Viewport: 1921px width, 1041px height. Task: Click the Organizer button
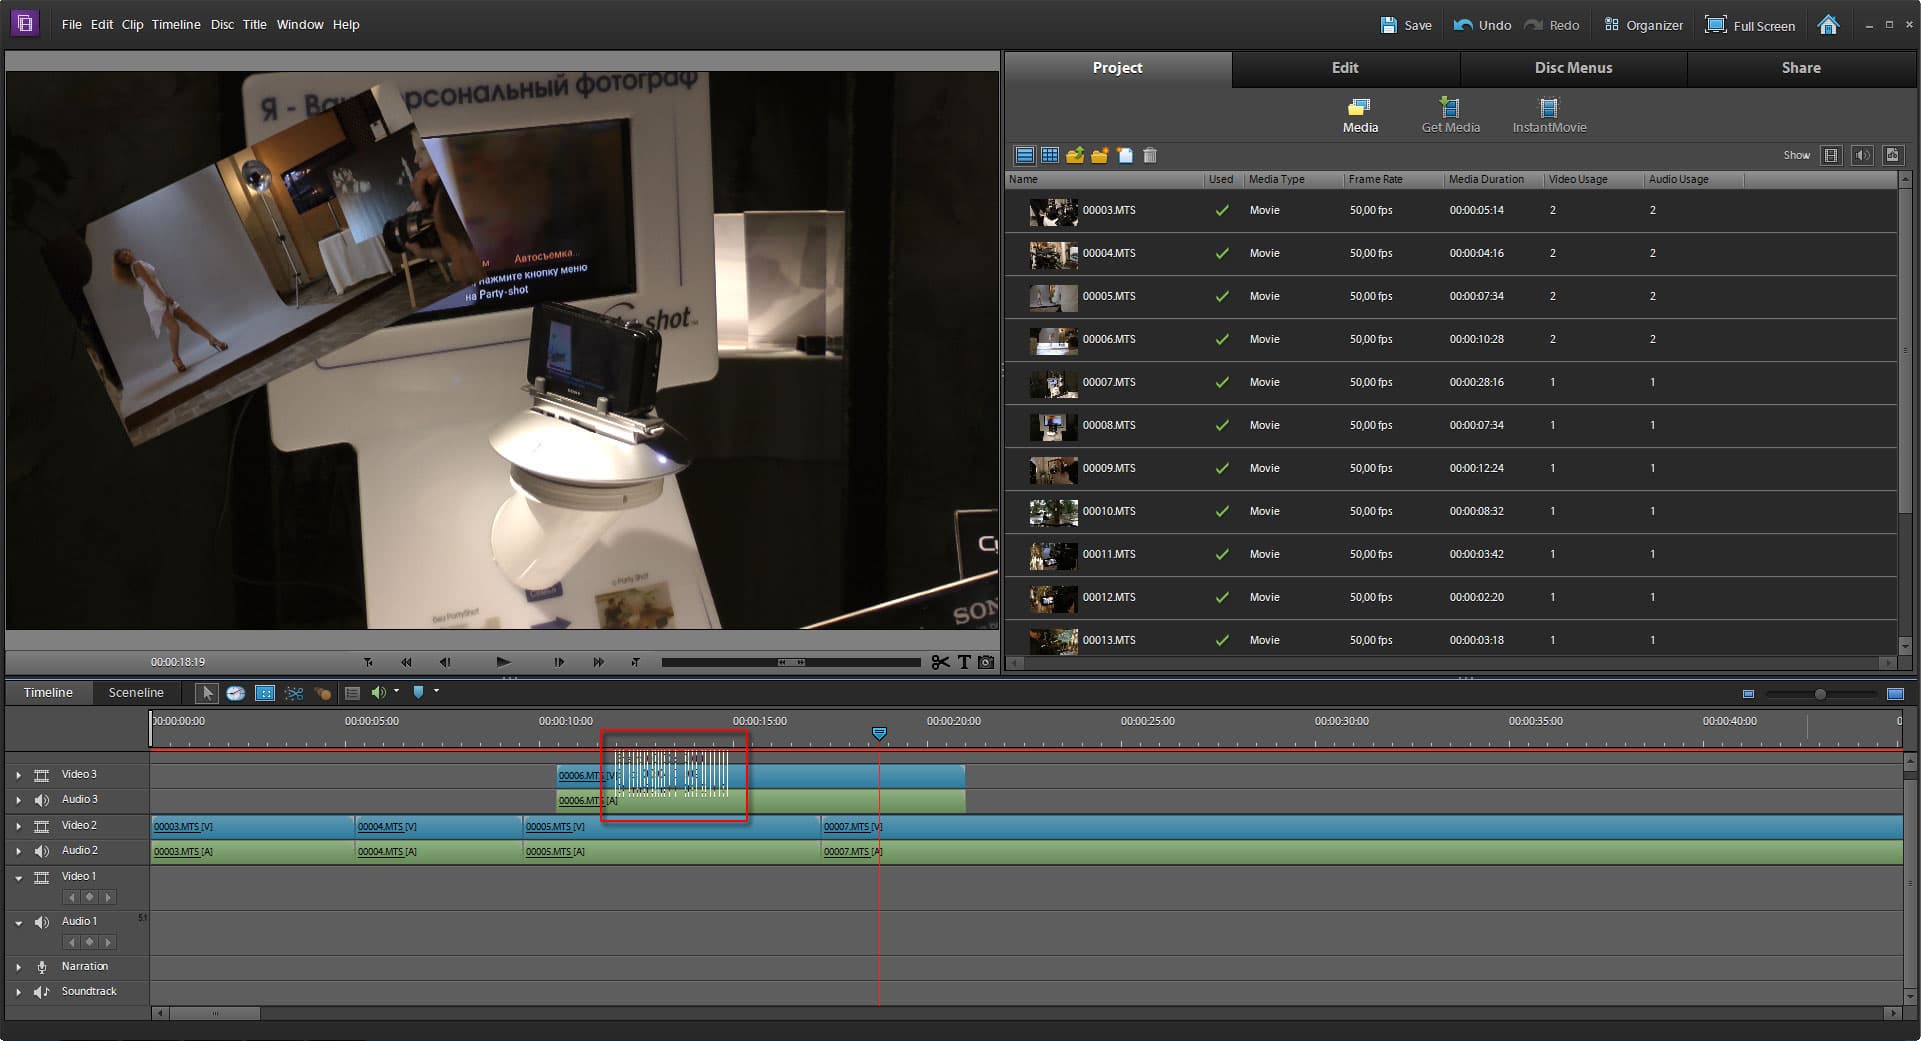(1643, 25)
